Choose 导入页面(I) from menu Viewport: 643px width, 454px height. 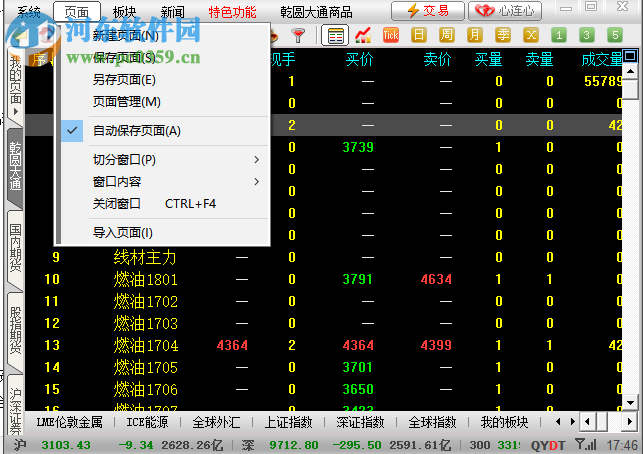pyautogui.click(x=165, y=233)
